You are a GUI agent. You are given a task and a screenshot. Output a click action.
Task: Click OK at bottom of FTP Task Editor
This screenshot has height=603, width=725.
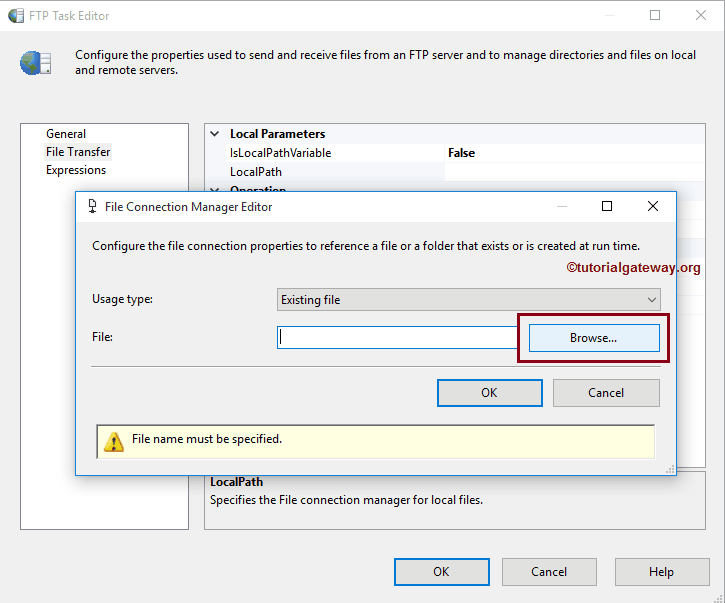coord(441,572)
